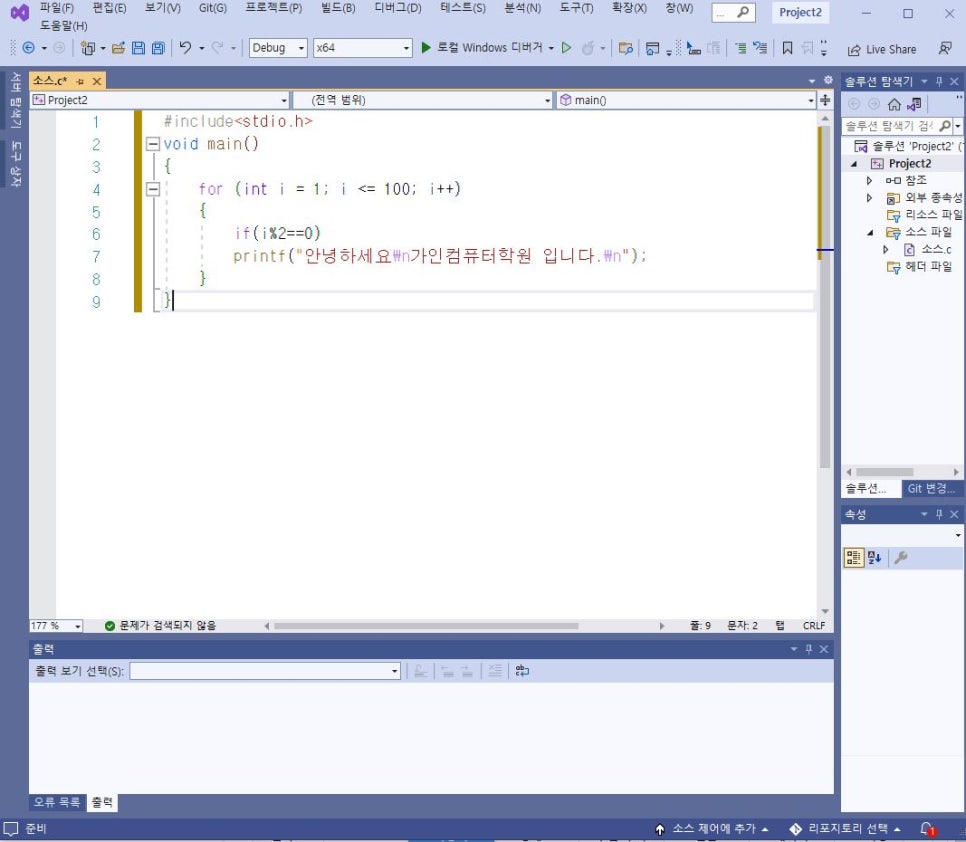
Task: Switch views icon in Solution Explorer toolbar
Action: pyautogui.click(x=914, y=104)
